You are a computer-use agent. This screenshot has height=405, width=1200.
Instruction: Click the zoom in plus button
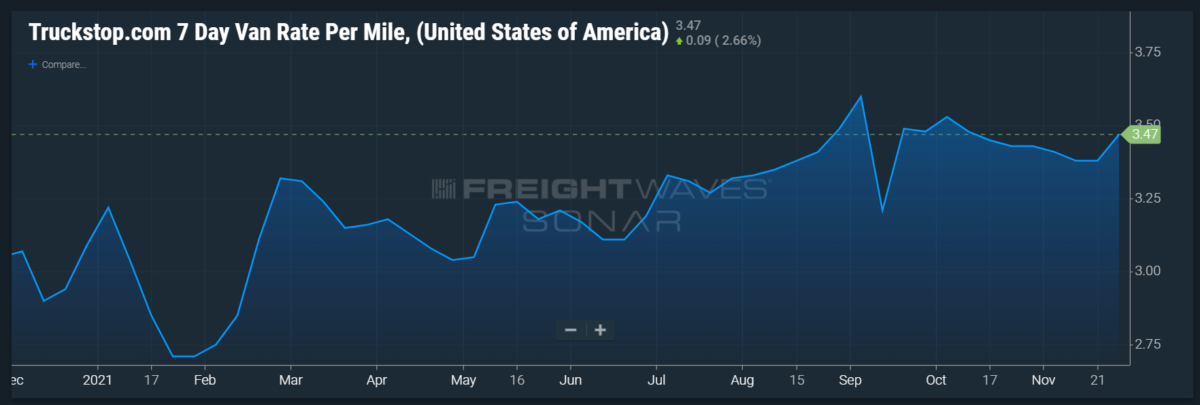(600, 329)
